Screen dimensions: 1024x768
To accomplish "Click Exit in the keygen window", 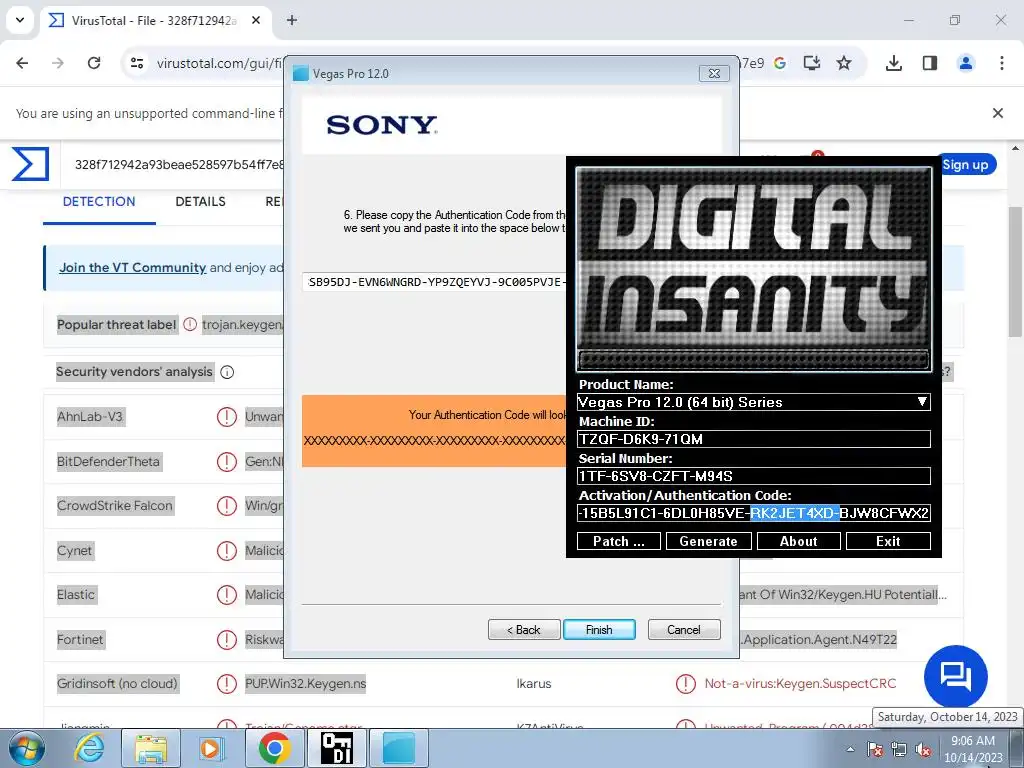I will coord(888,541).
